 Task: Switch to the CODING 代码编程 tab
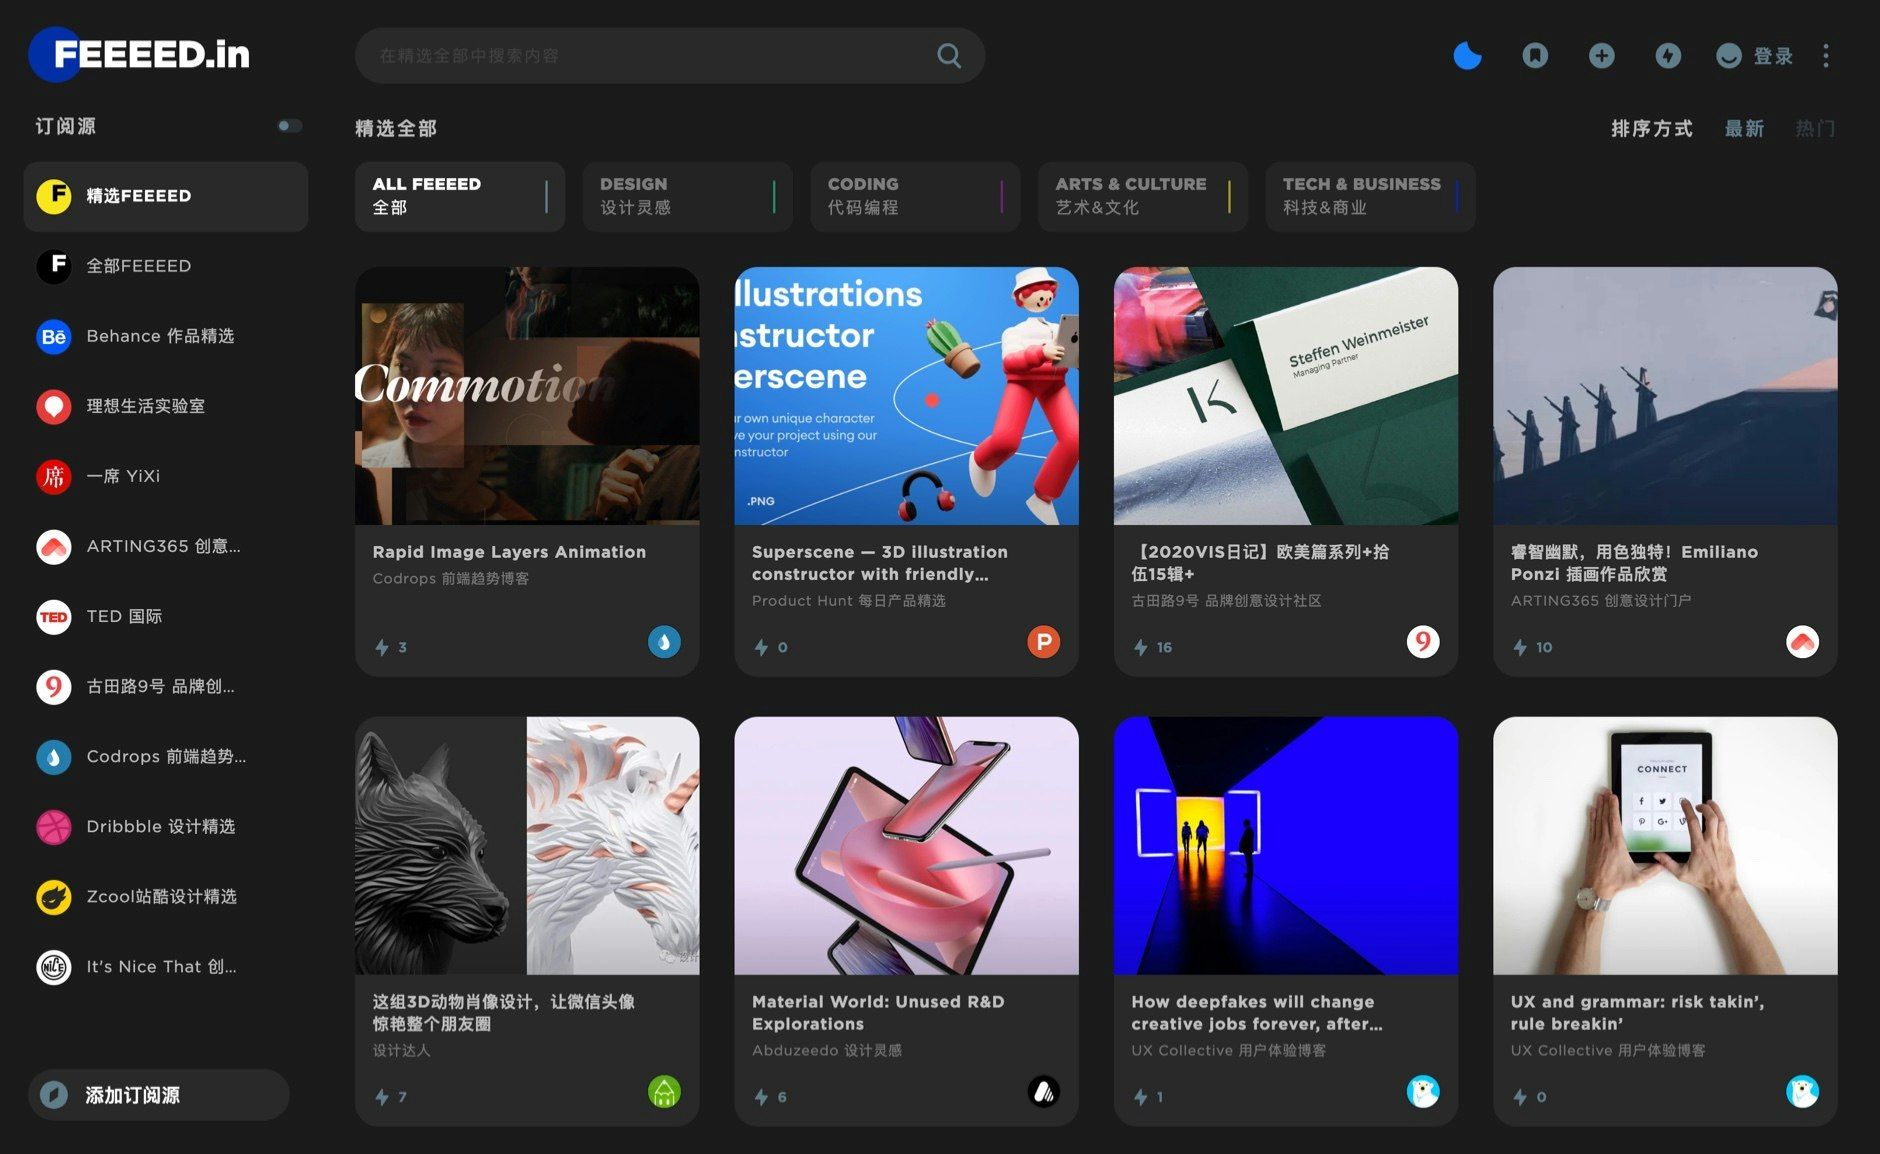click(x=915, y=196)
